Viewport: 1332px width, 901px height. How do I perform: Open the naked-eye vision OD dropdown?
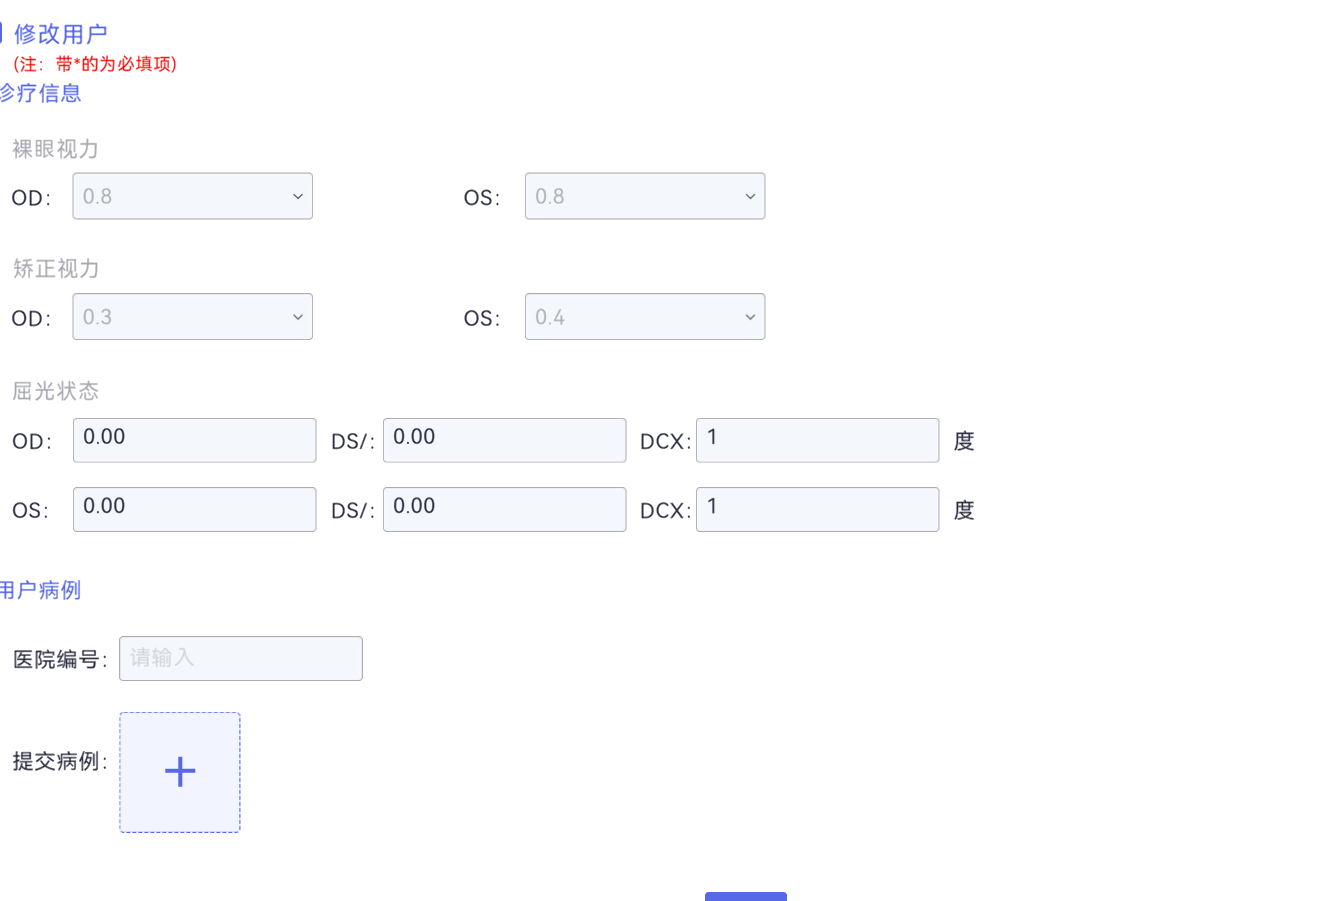tap(192, 196)
